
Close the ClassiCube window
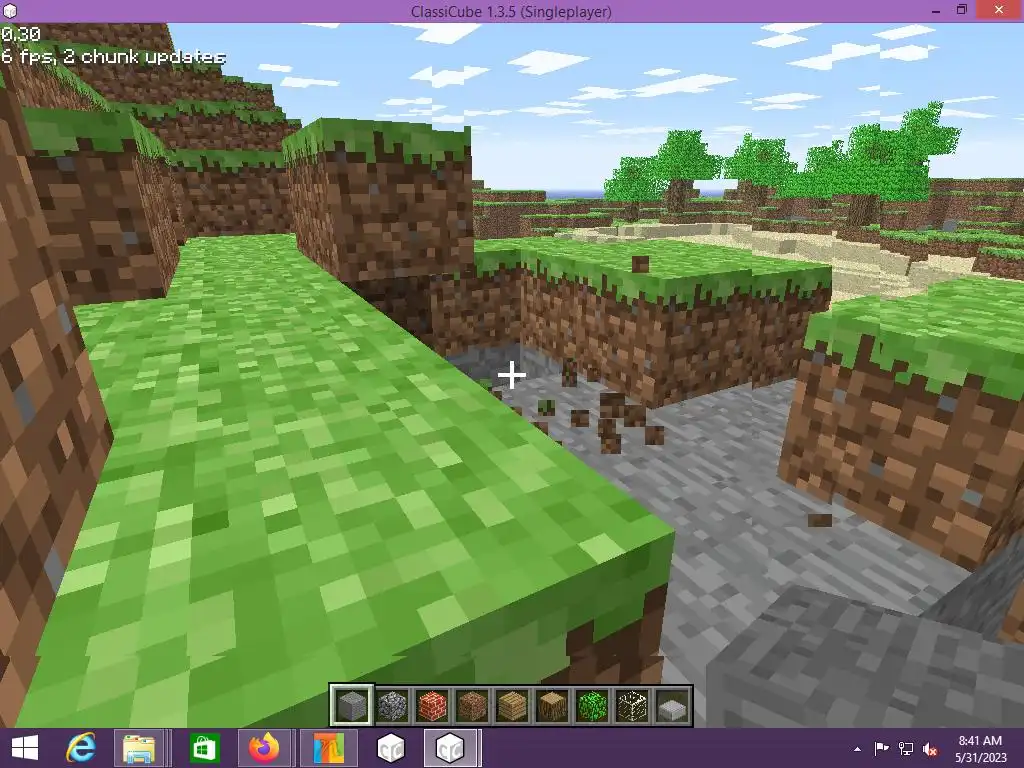tap(999, 10)
